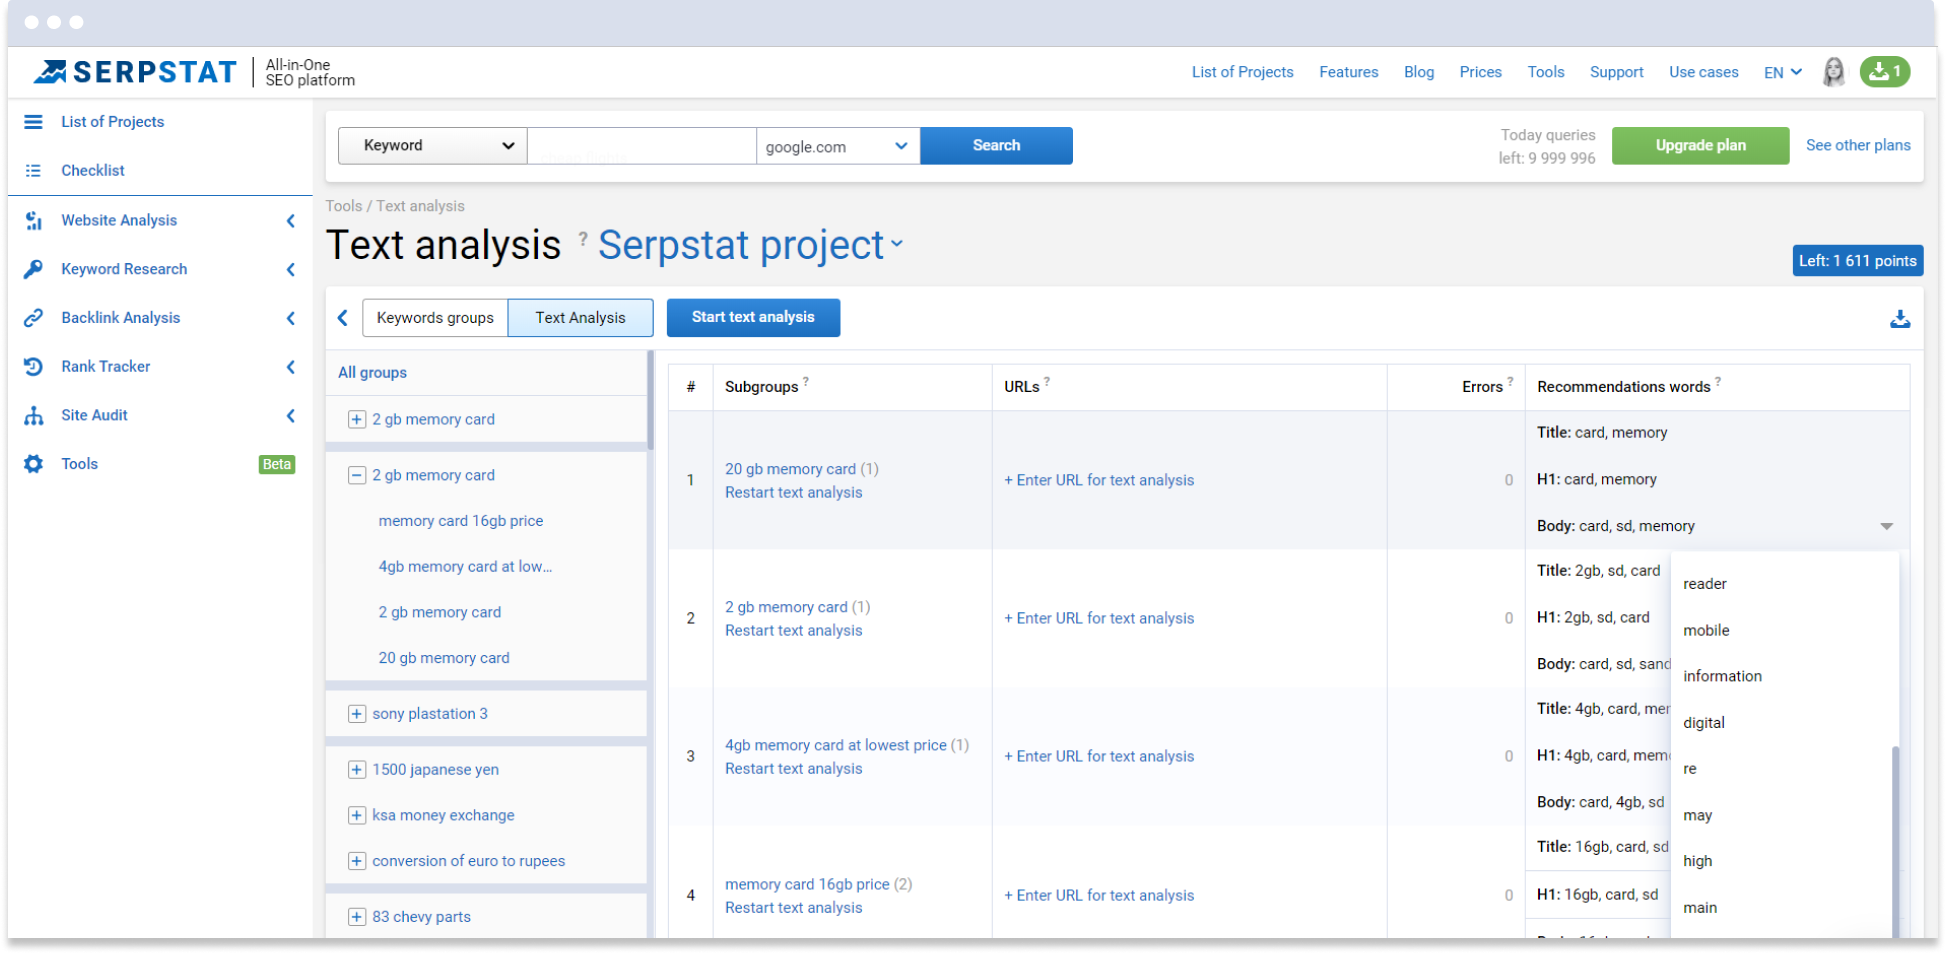Open the 4gb memory card at lowest price subgroup
The image size is (1946, 954).
[835, 746]
